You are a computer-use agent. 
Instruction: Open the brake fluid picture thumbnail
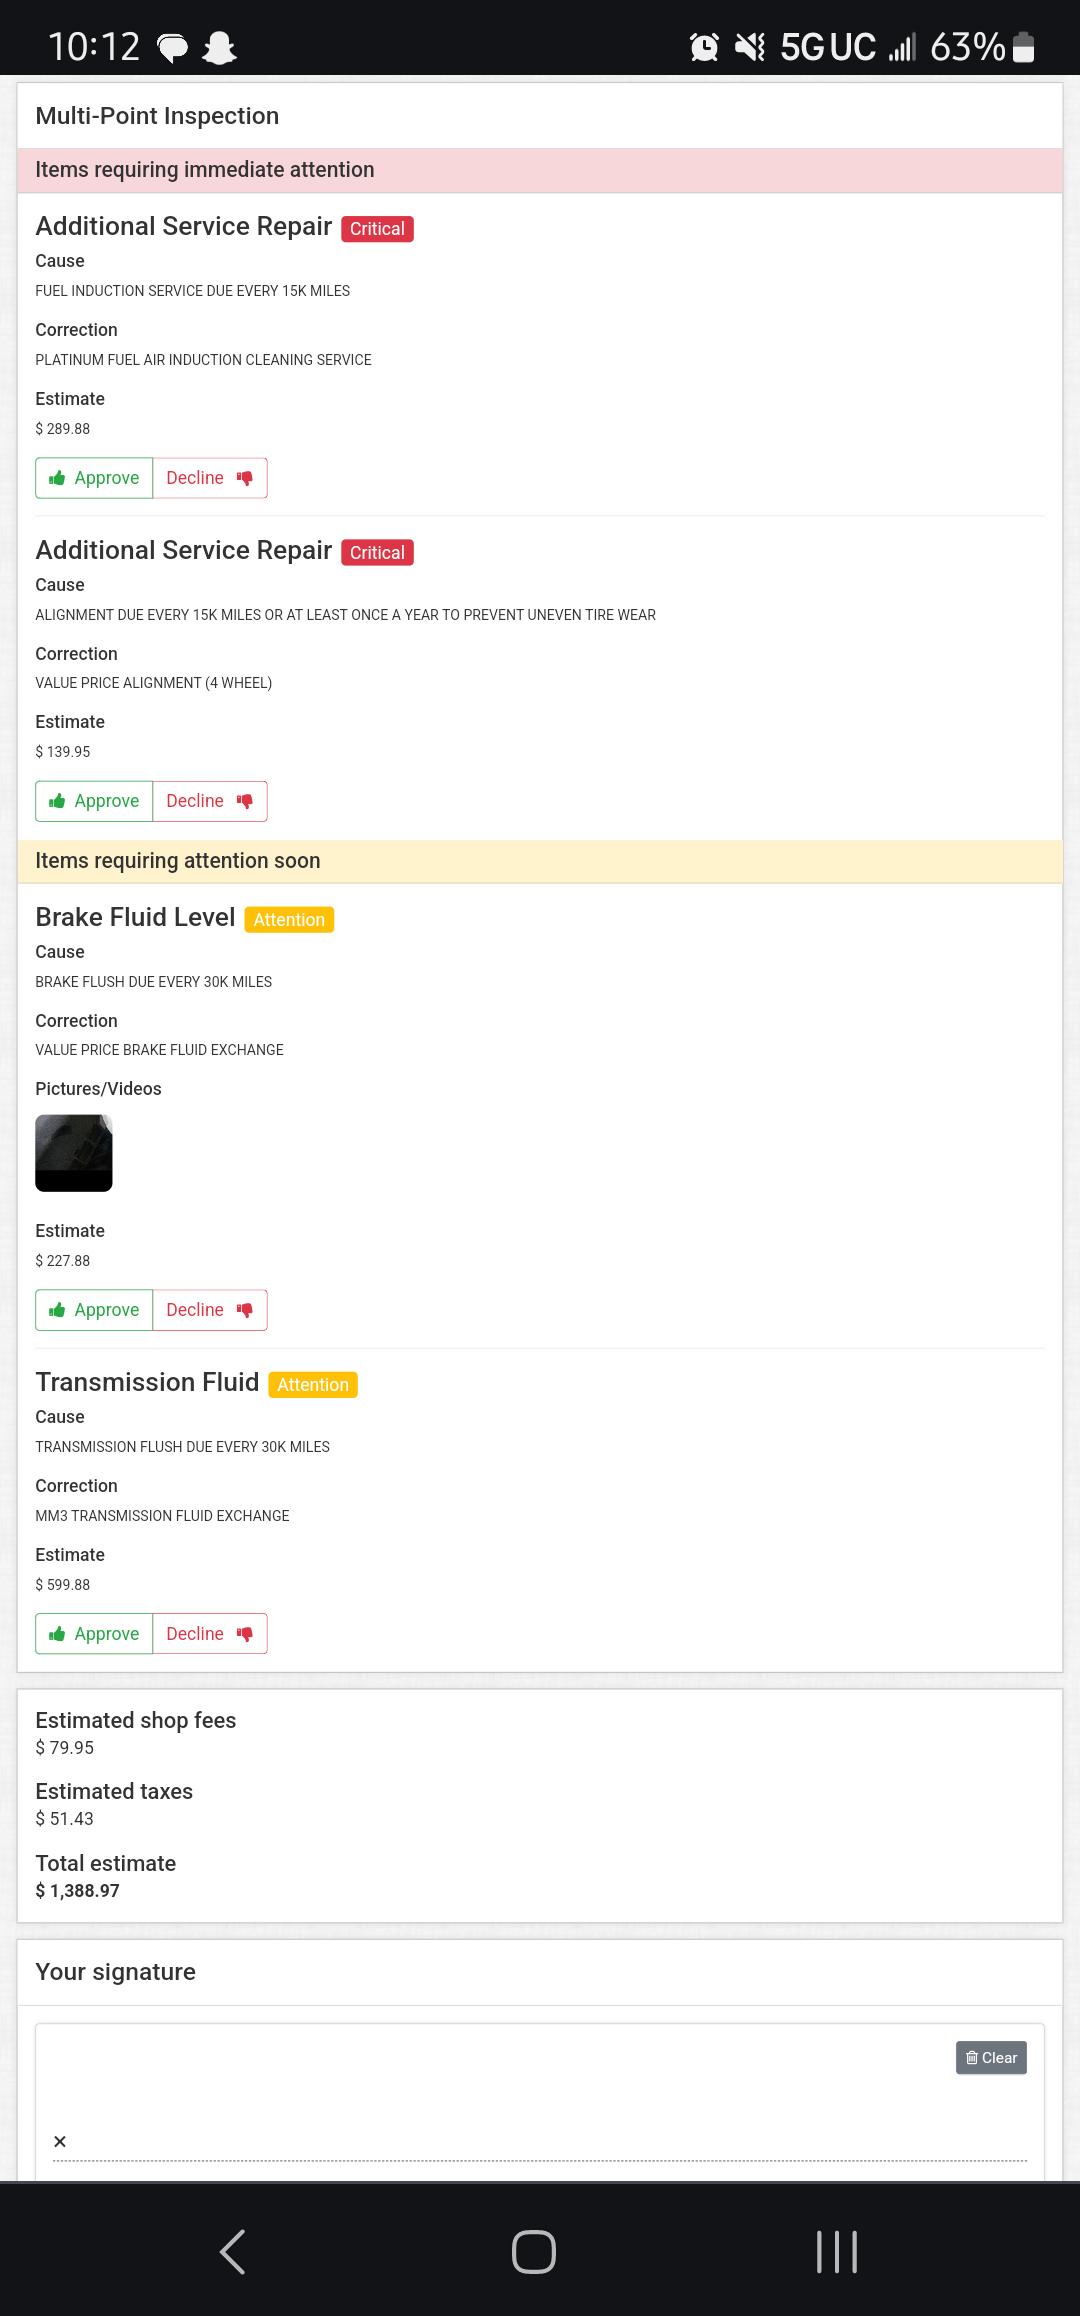74,1153
